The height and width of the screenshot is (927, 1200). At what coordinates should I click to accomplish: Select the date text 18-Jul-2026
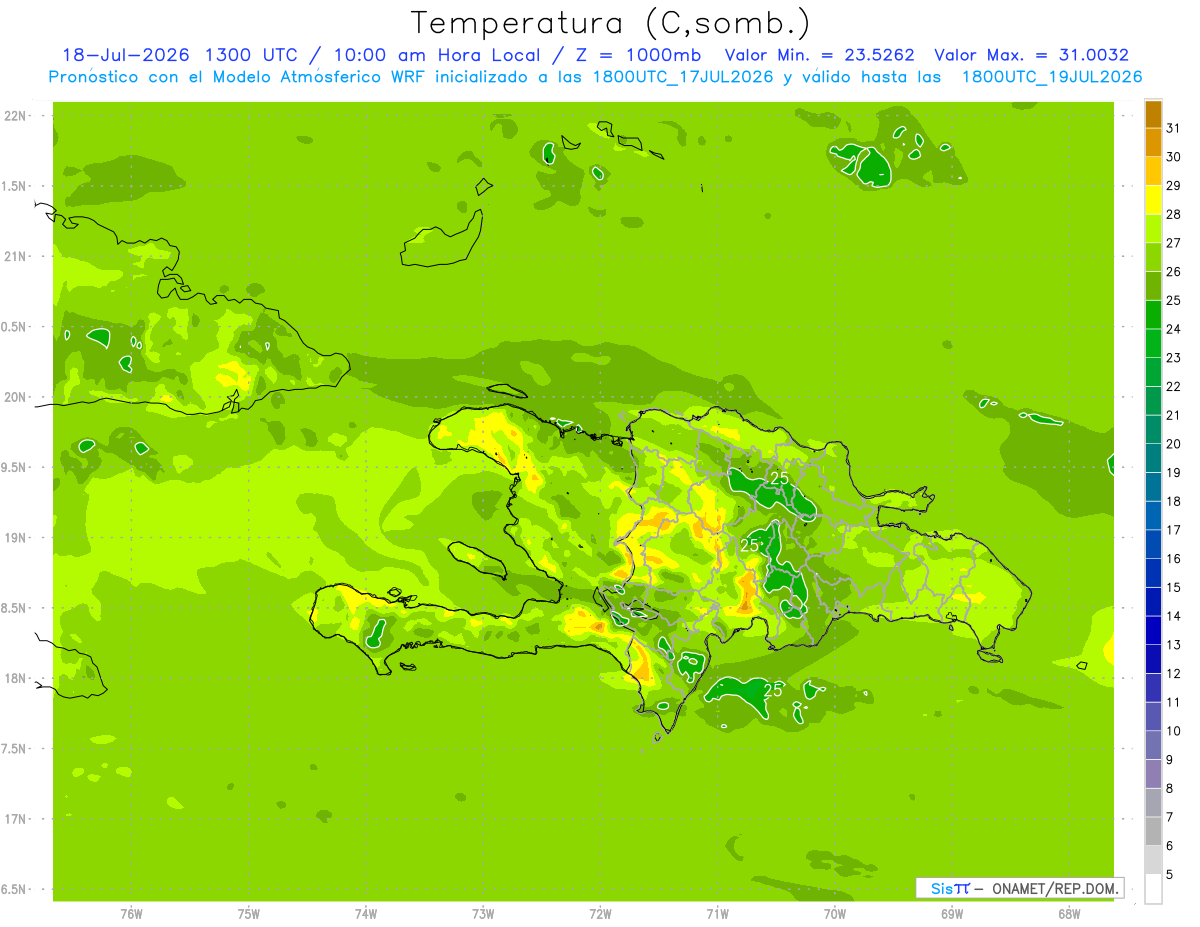coord(127,55)
